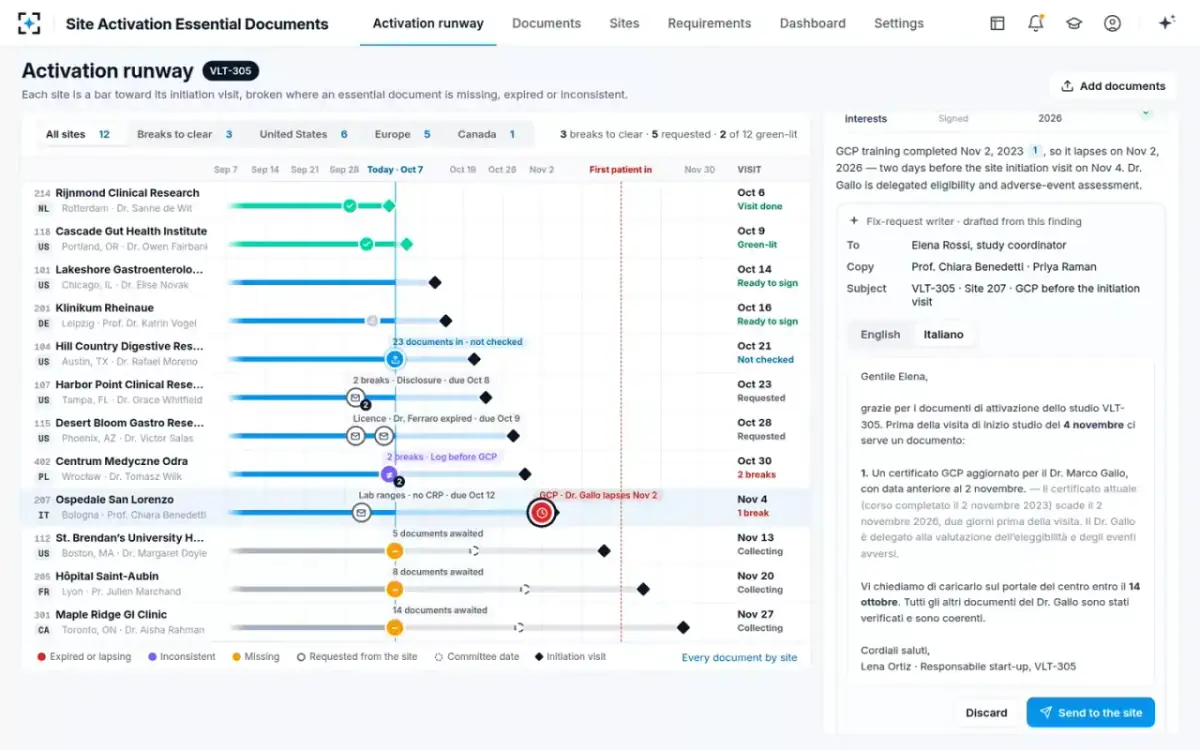Click the citation 1 reference badge
1200x750 pixels.
click(x=1036, y=151)
